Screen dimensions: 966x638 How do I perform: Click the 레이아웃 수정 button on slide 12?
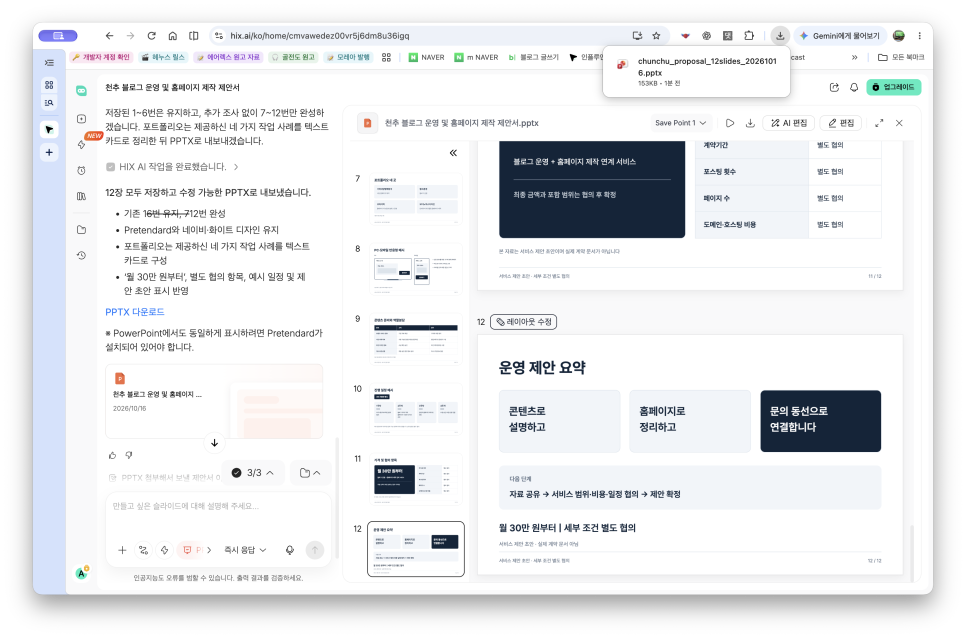524,321
